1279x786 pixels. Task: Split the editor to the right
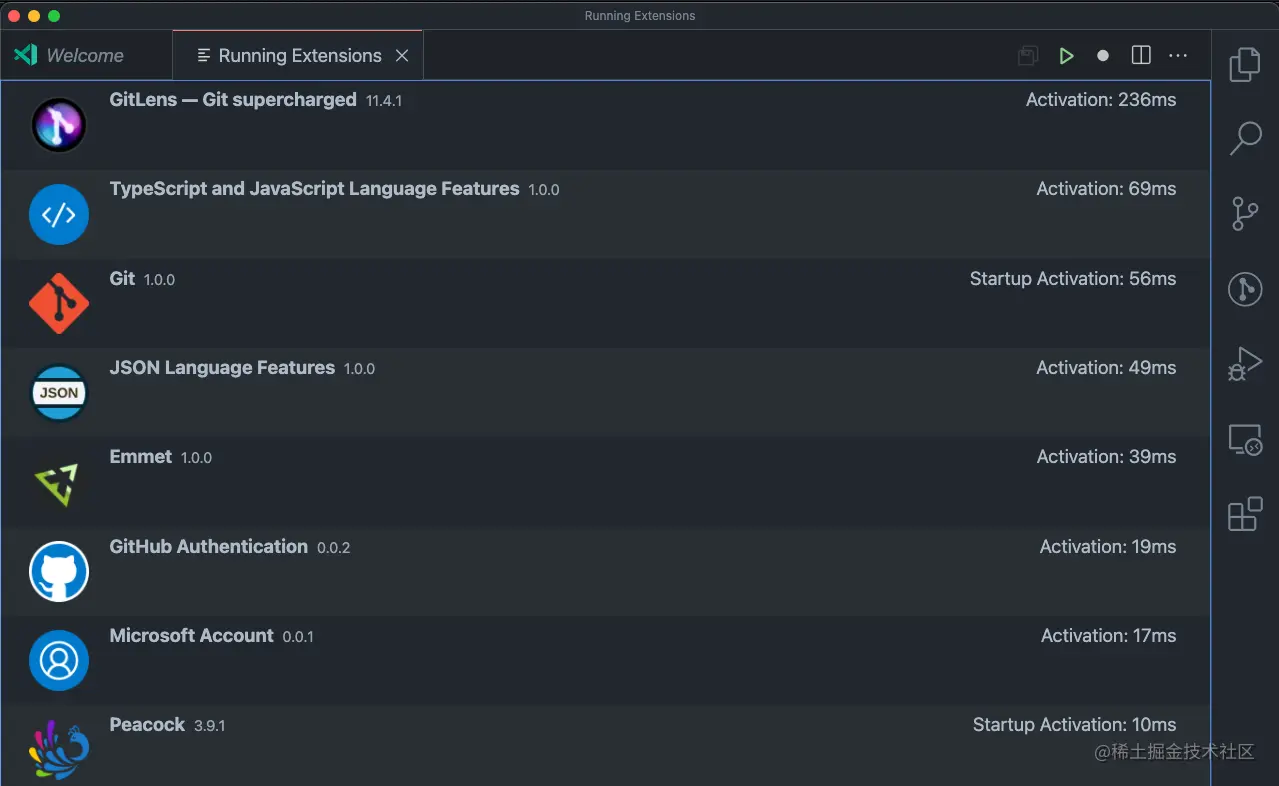(x=1141, y=56)
